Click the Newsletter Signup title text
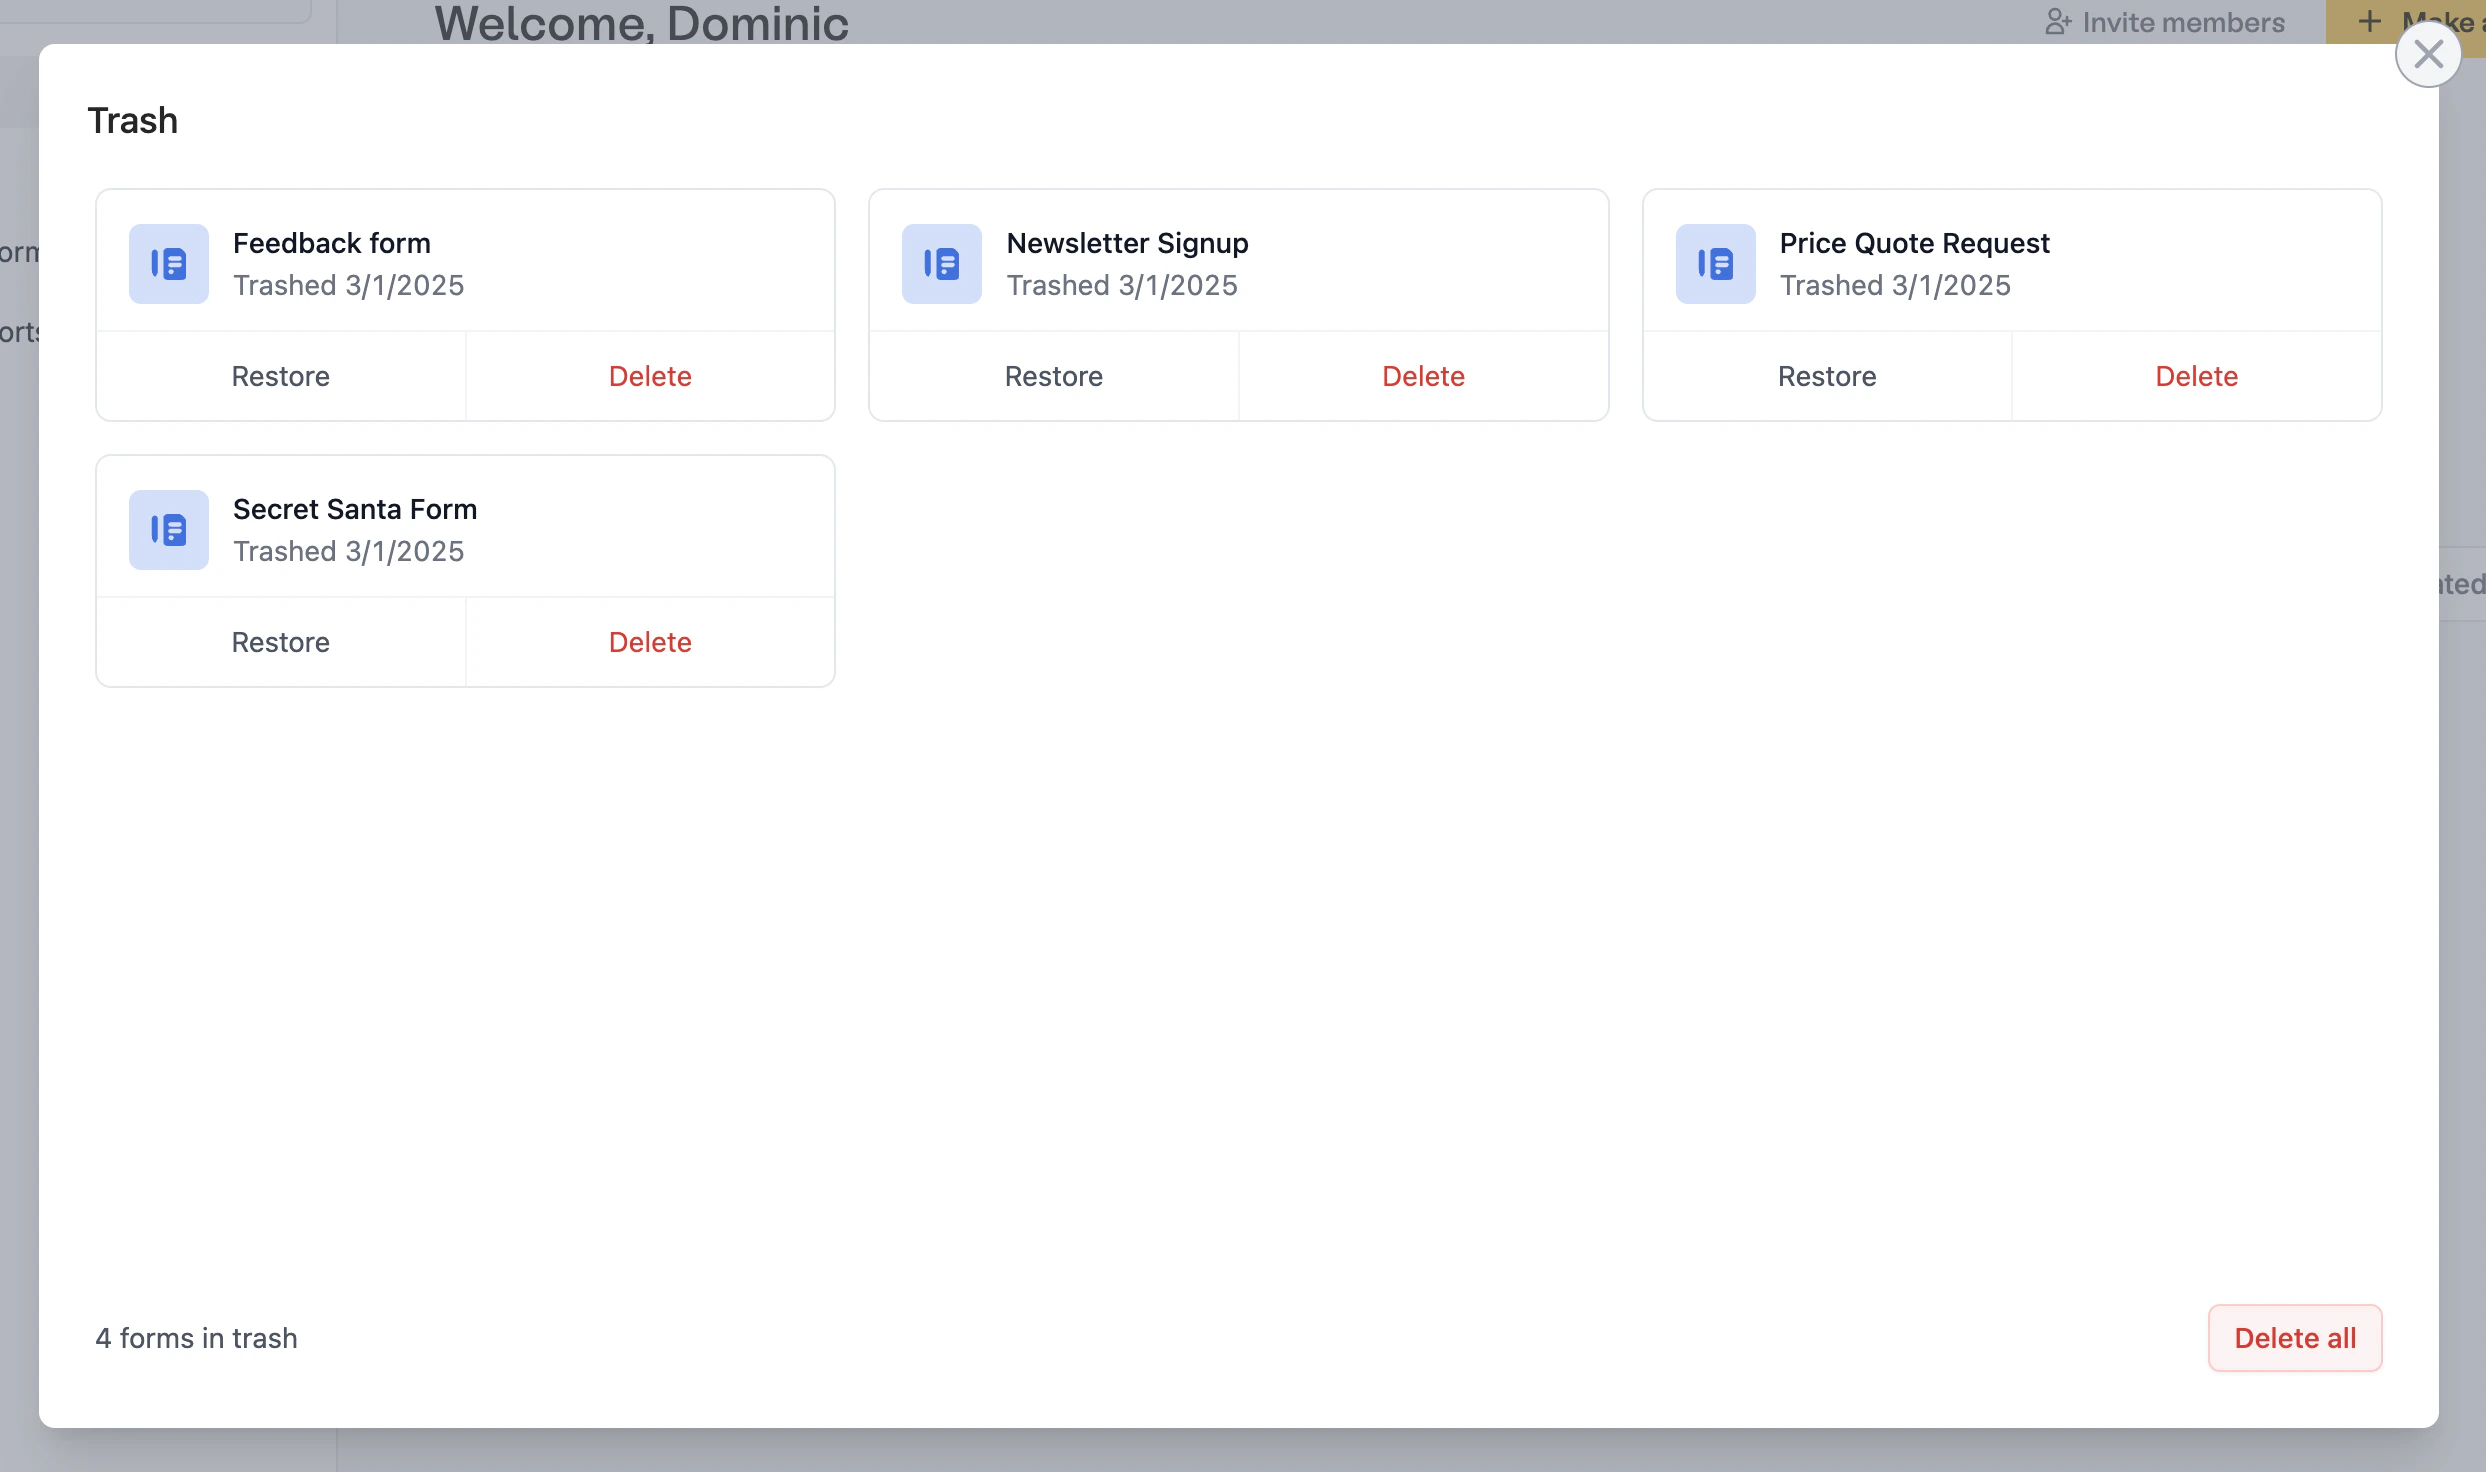The height and width of the screenshot is (1472, 2486). (x=1127, y=243)
